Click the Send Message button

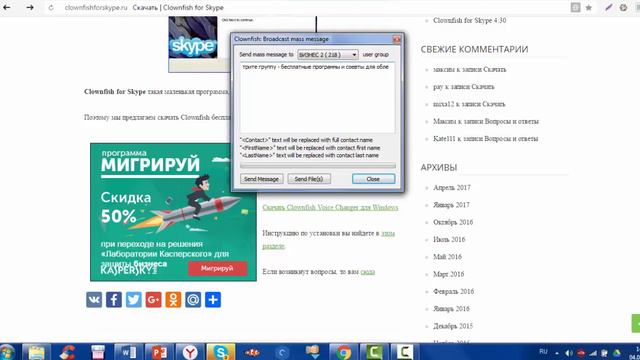click(x=261, y=179)
